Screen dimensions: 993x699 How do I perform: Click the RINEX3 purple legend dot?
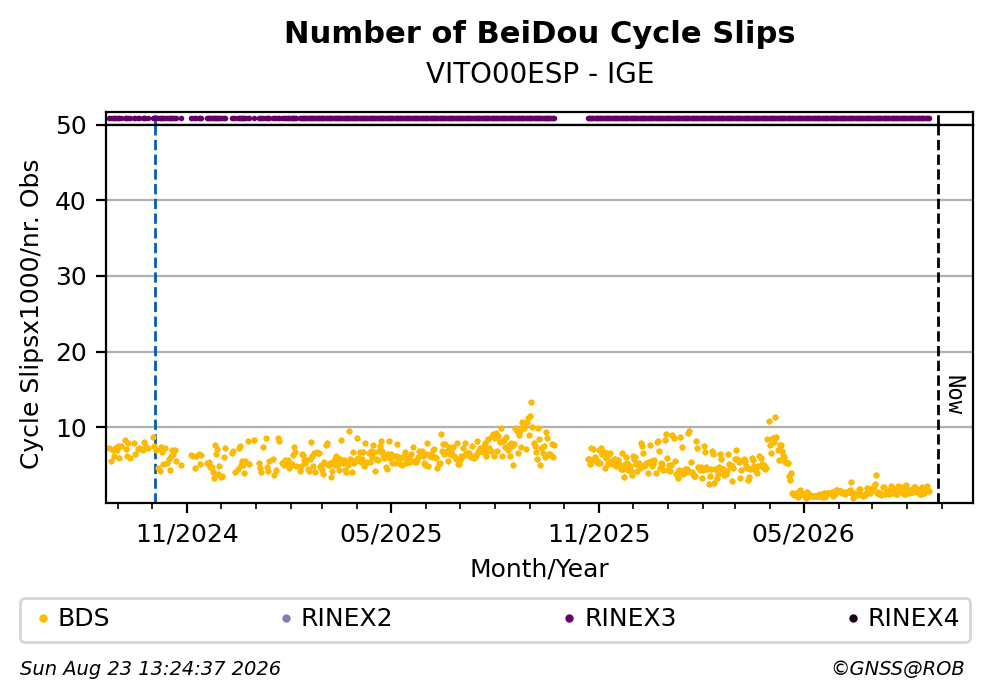point(569,619)
